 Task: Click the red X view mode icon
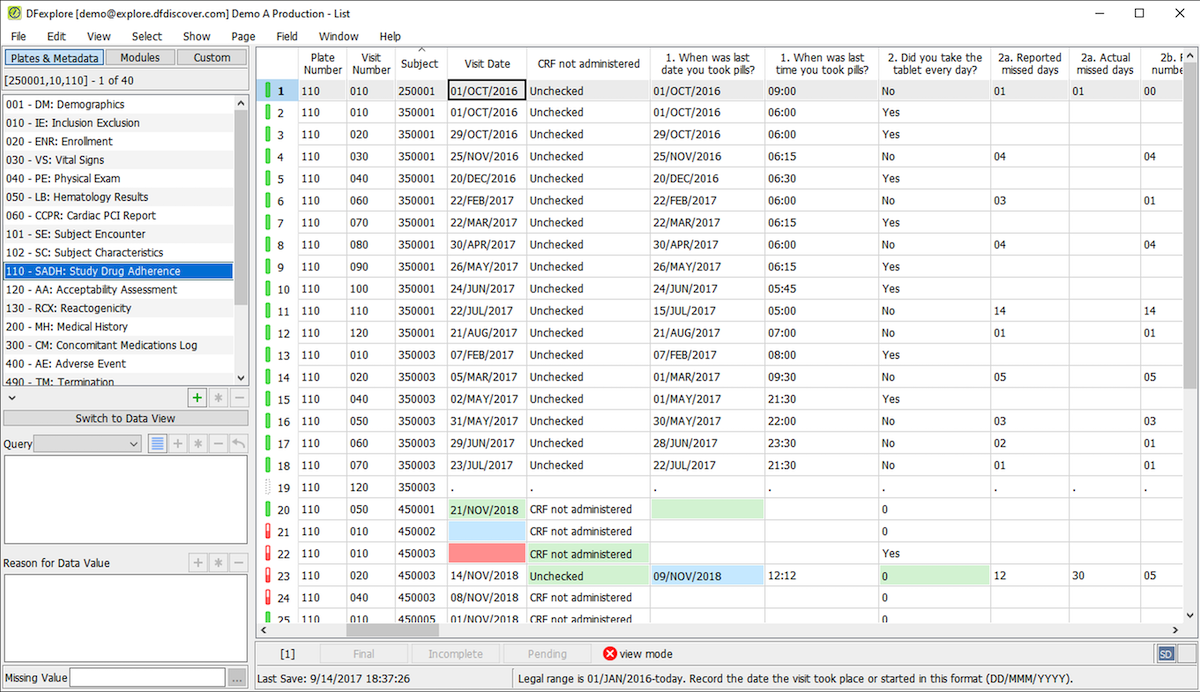610,654
